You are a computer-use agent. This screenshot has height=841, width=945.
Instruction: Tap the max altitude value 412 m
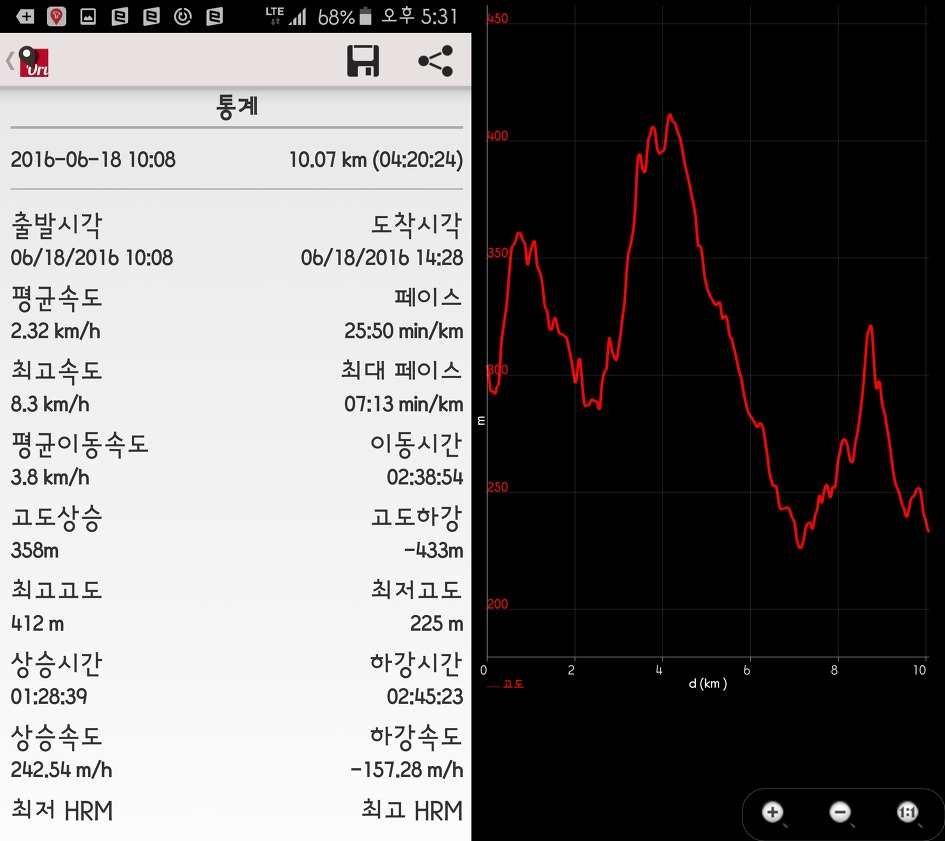coord(37,623)
